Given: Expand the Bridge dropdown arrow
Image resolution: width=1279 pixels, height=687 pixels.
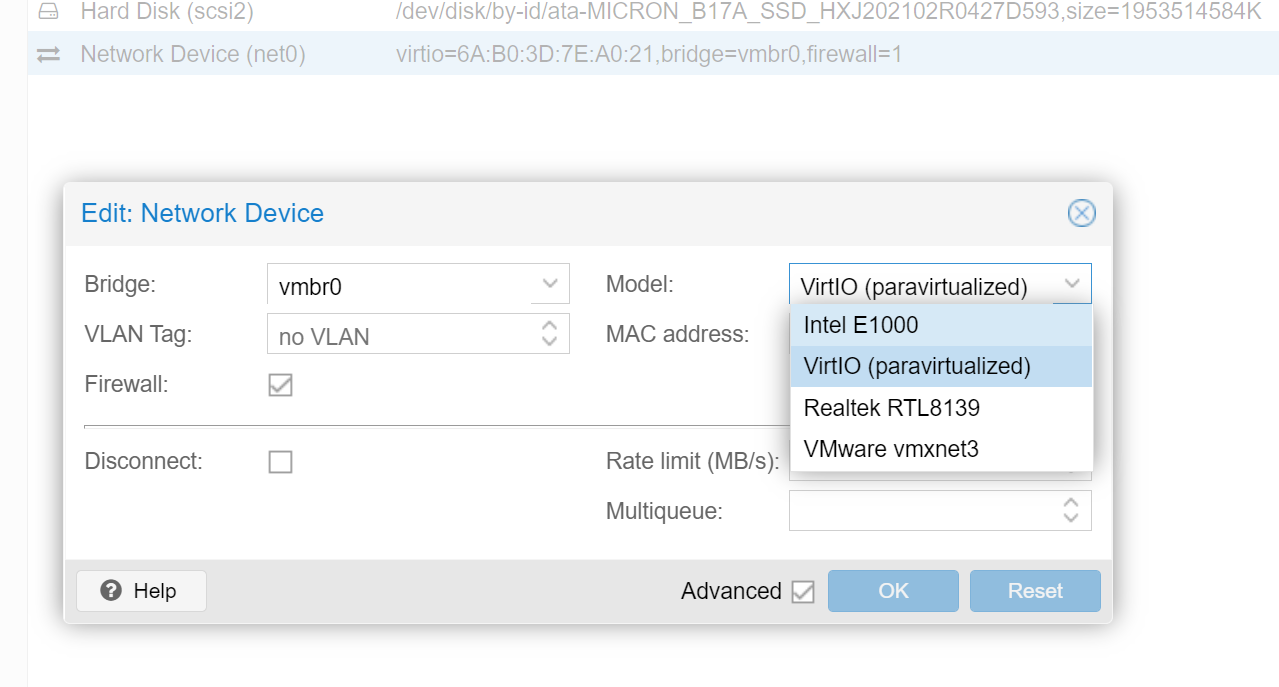Looking at the screenshot, I should [x=549, y=285].
